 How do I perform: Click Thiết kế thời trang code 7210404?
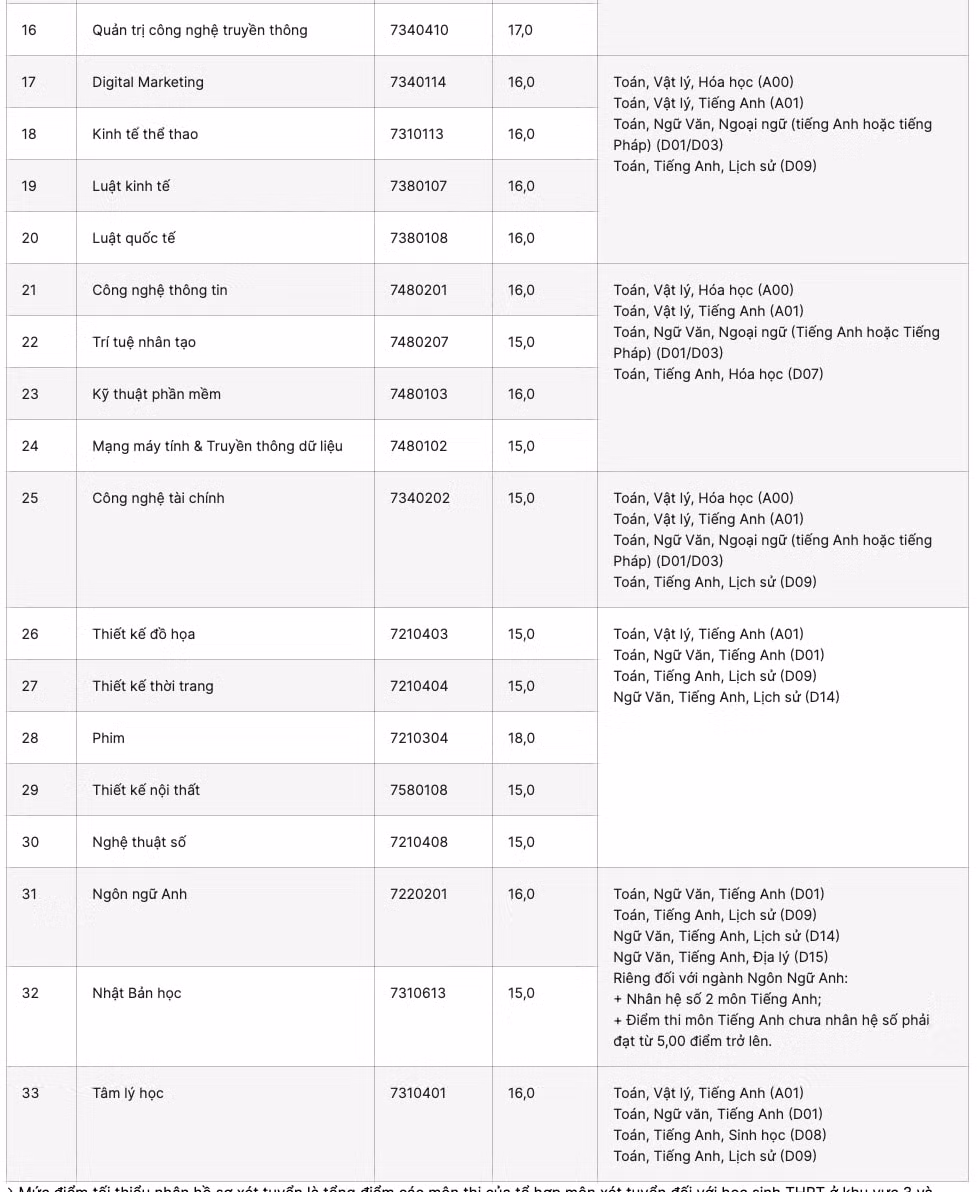[x=419, y=686]
